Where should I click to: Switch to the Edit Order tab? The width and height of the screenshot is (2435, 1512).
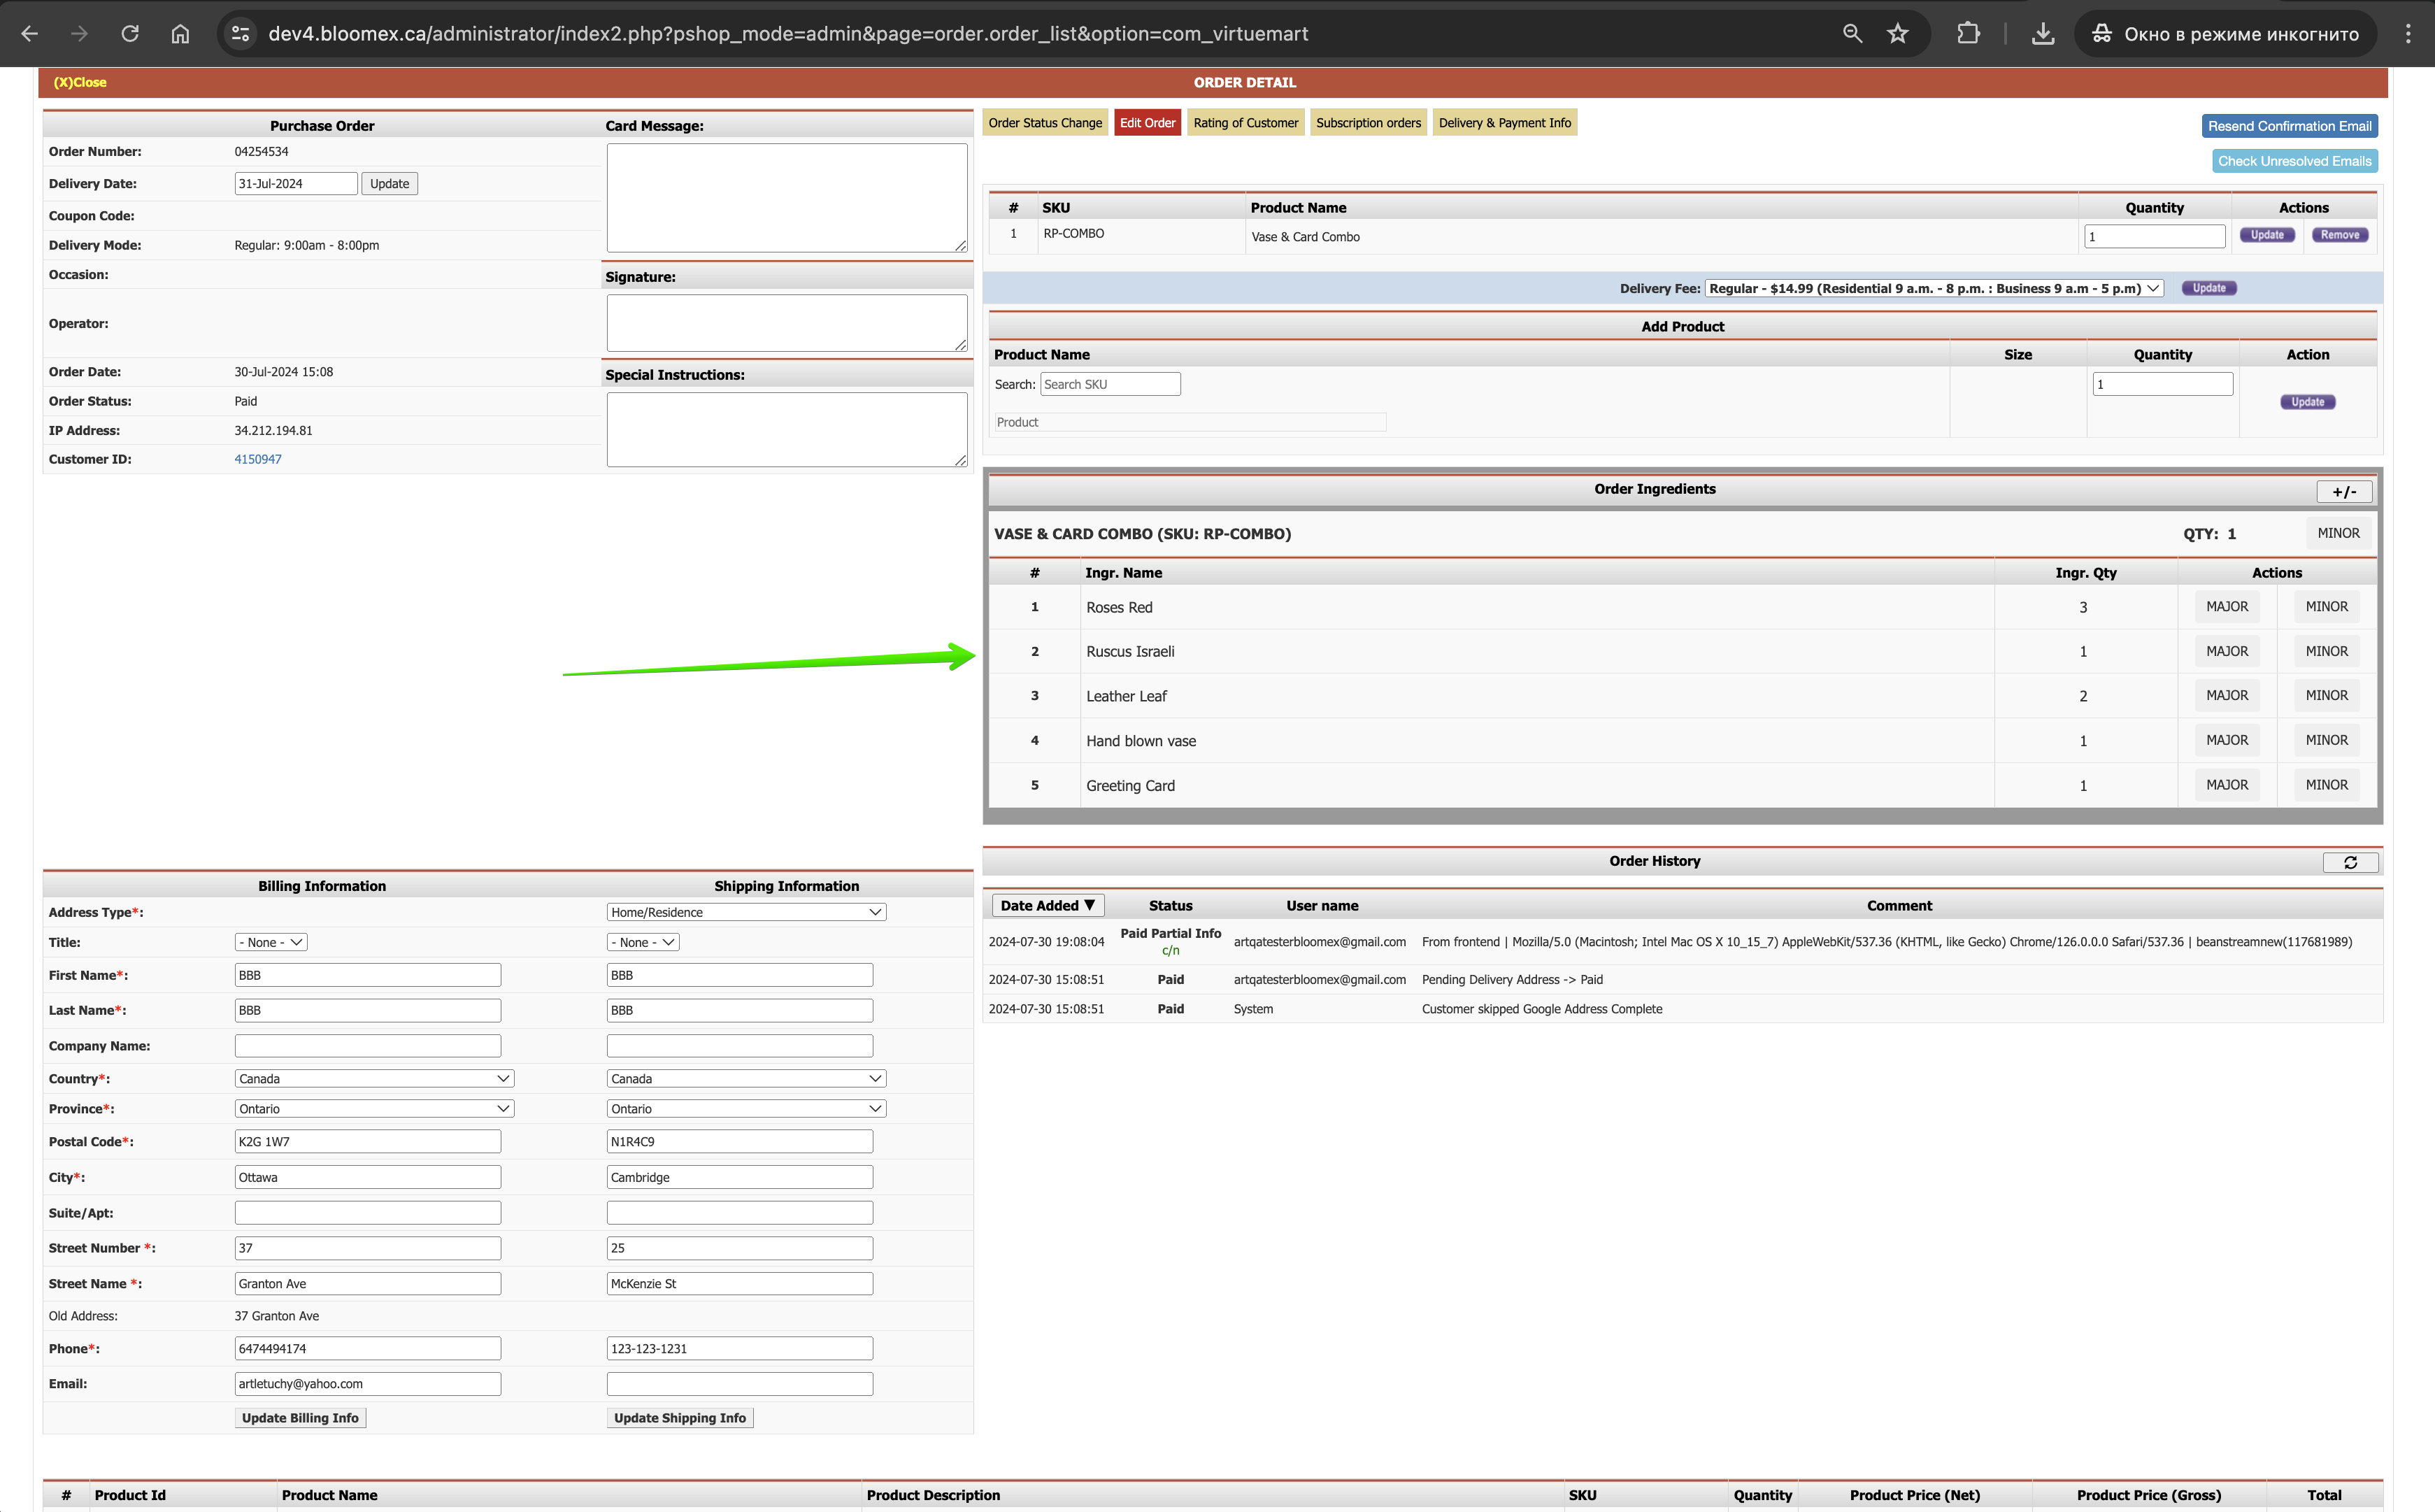coord(1147,123)
